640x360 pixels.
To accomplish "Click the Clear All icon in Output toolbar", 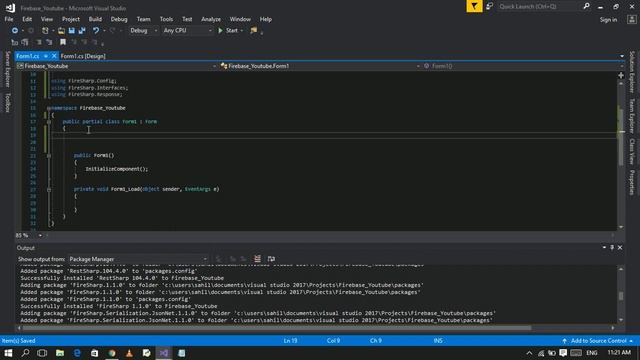I will click(x=257, y=259).
